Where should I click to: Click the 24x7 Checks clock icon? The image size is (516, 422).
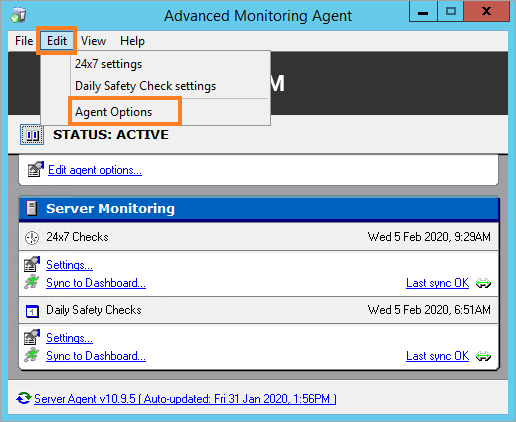click(32, 238)
